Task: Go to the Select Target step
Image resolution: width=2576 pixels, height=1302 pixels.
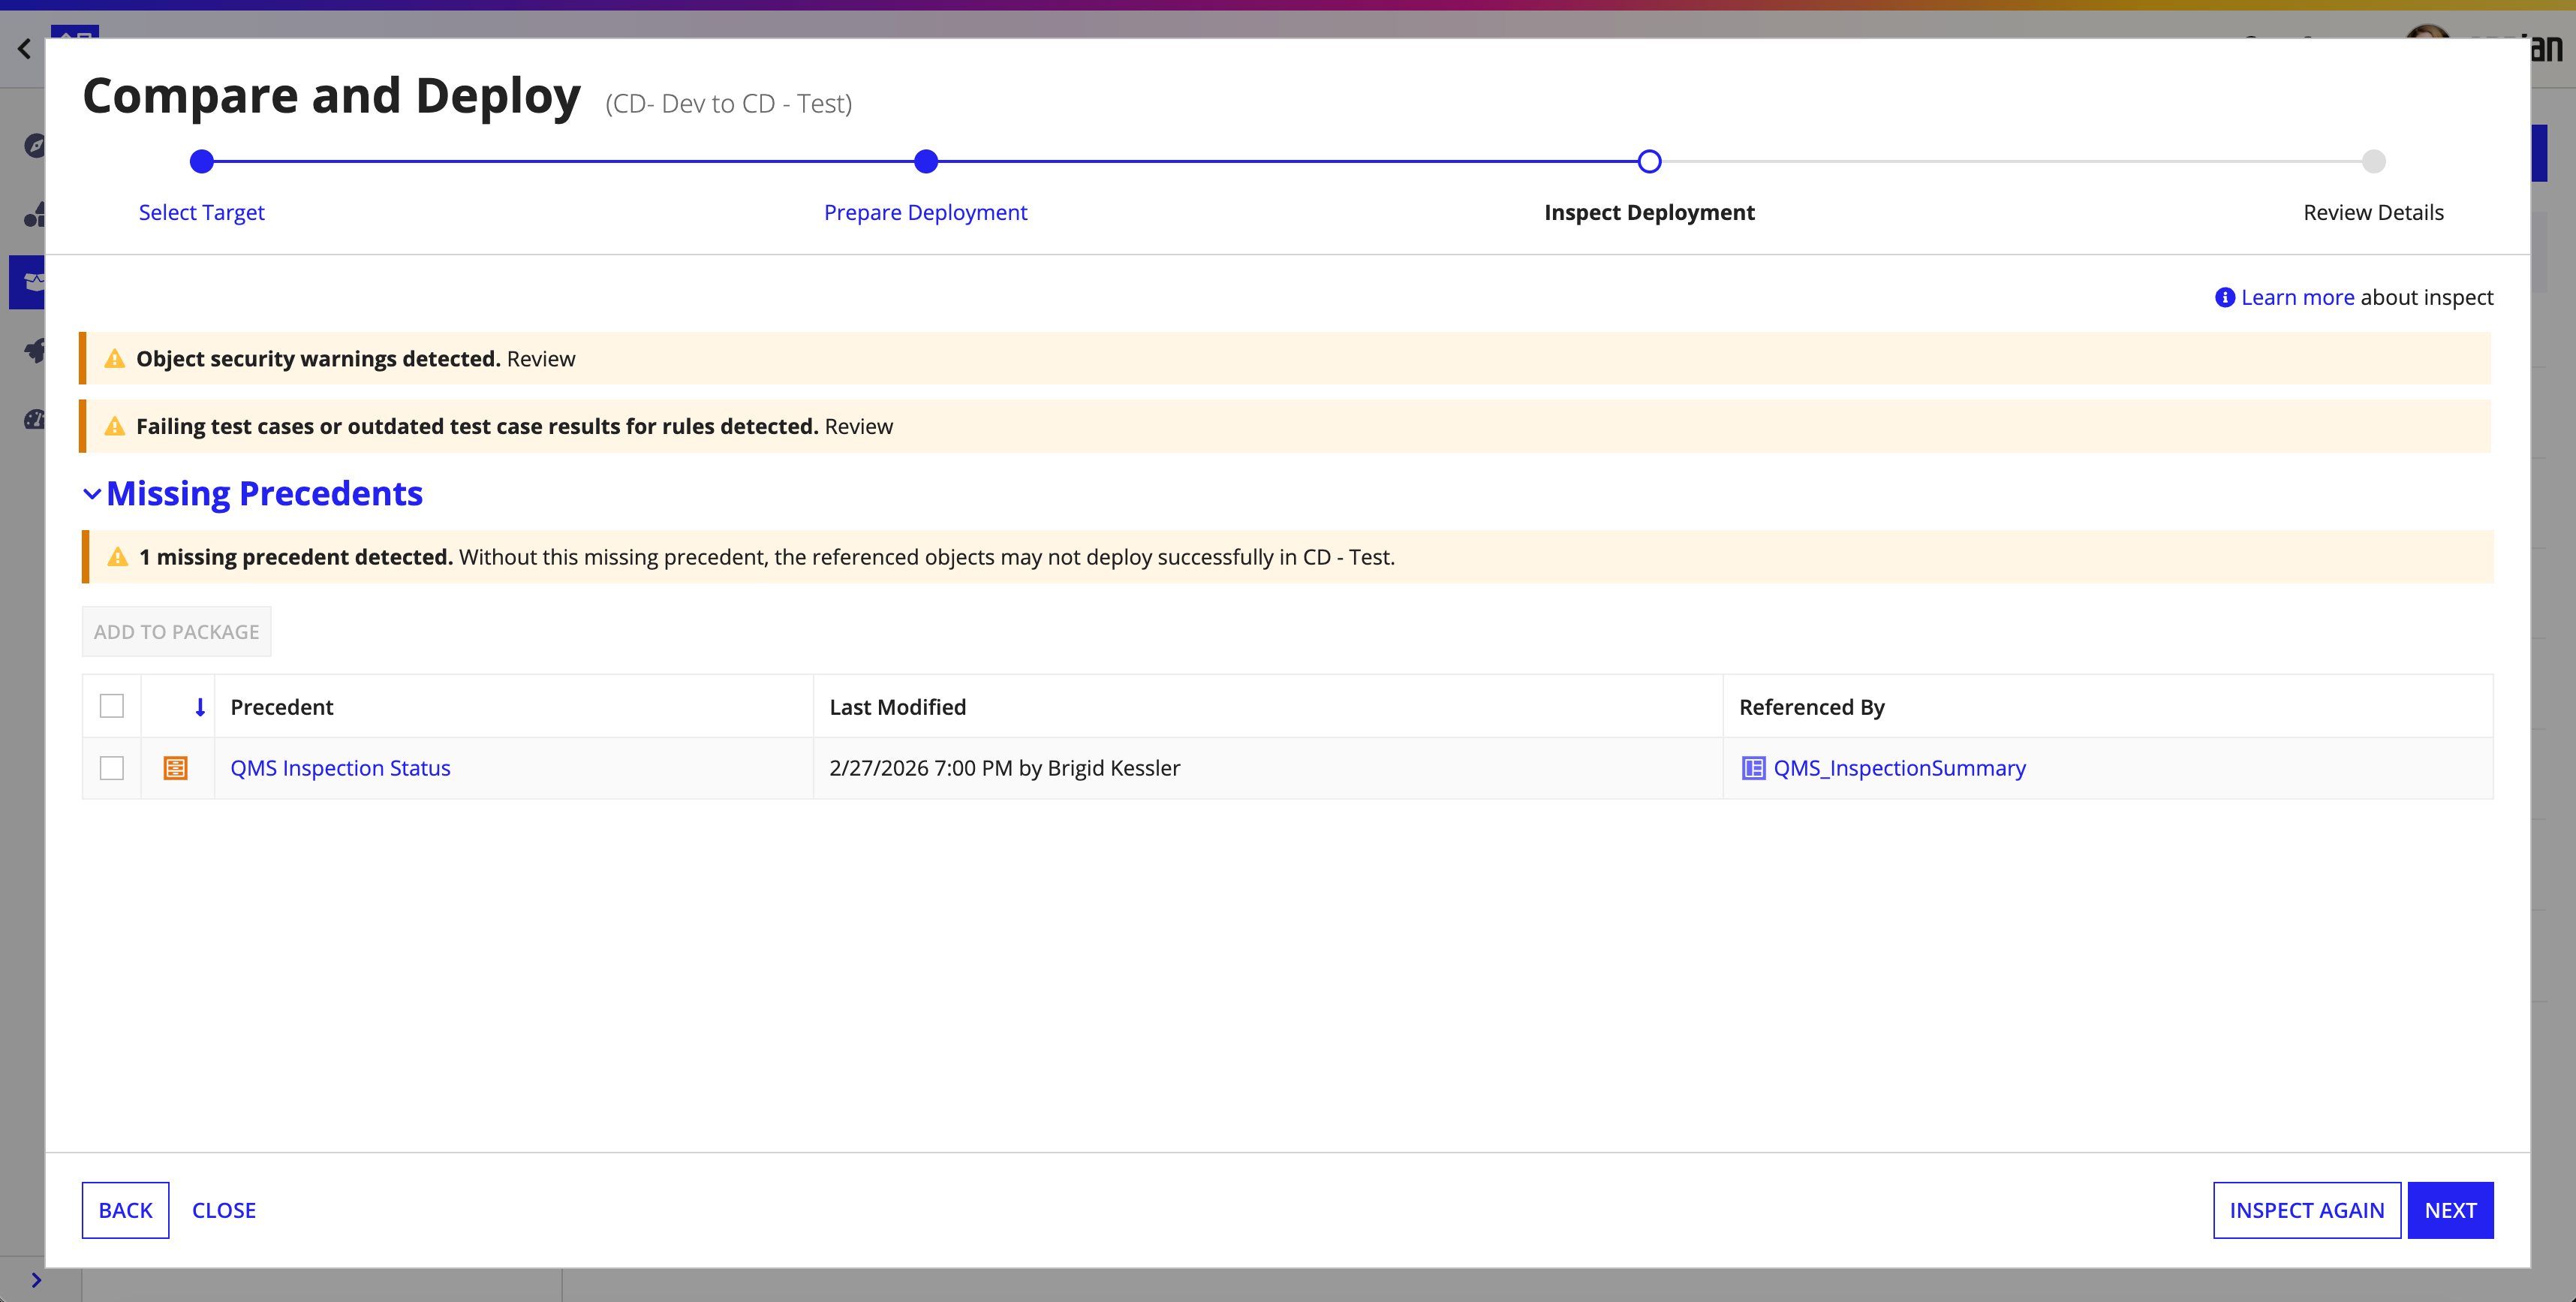Action: pos(201,212)
